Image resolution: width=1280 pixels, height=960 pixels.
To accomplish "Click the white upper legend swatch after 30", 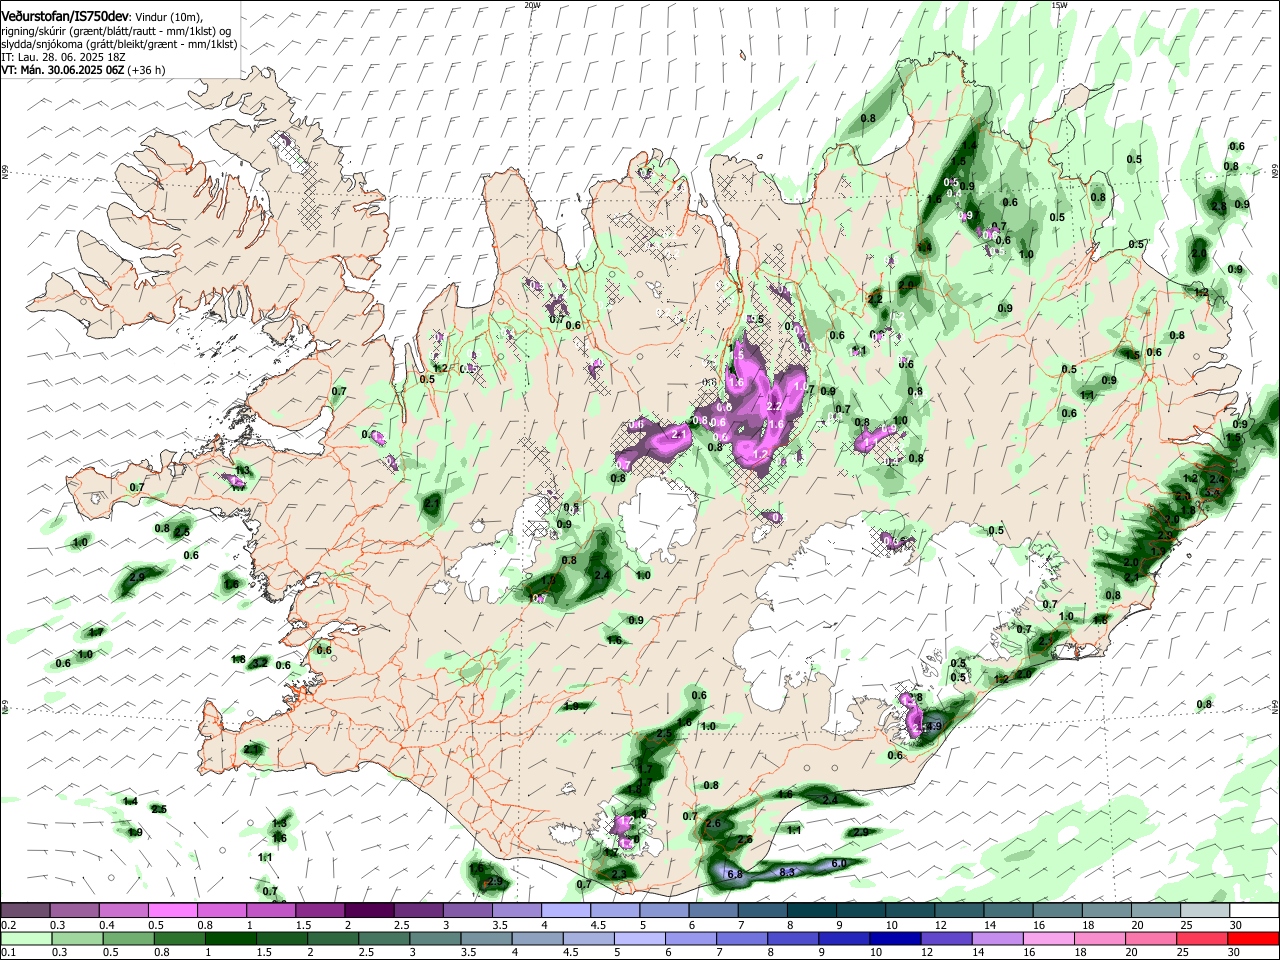I will tap(1253, 910).
